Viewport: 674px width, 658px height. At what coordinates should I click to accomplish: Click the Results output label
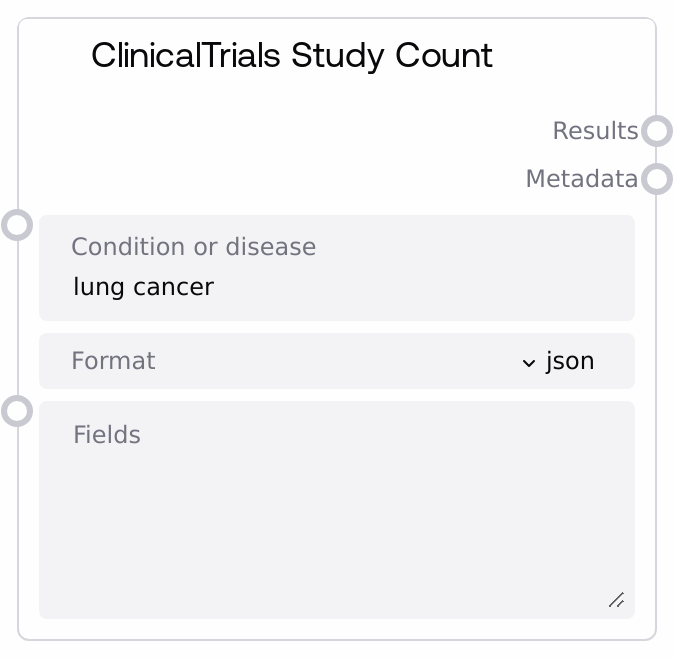pyautogui.click(x=595, y=131)
